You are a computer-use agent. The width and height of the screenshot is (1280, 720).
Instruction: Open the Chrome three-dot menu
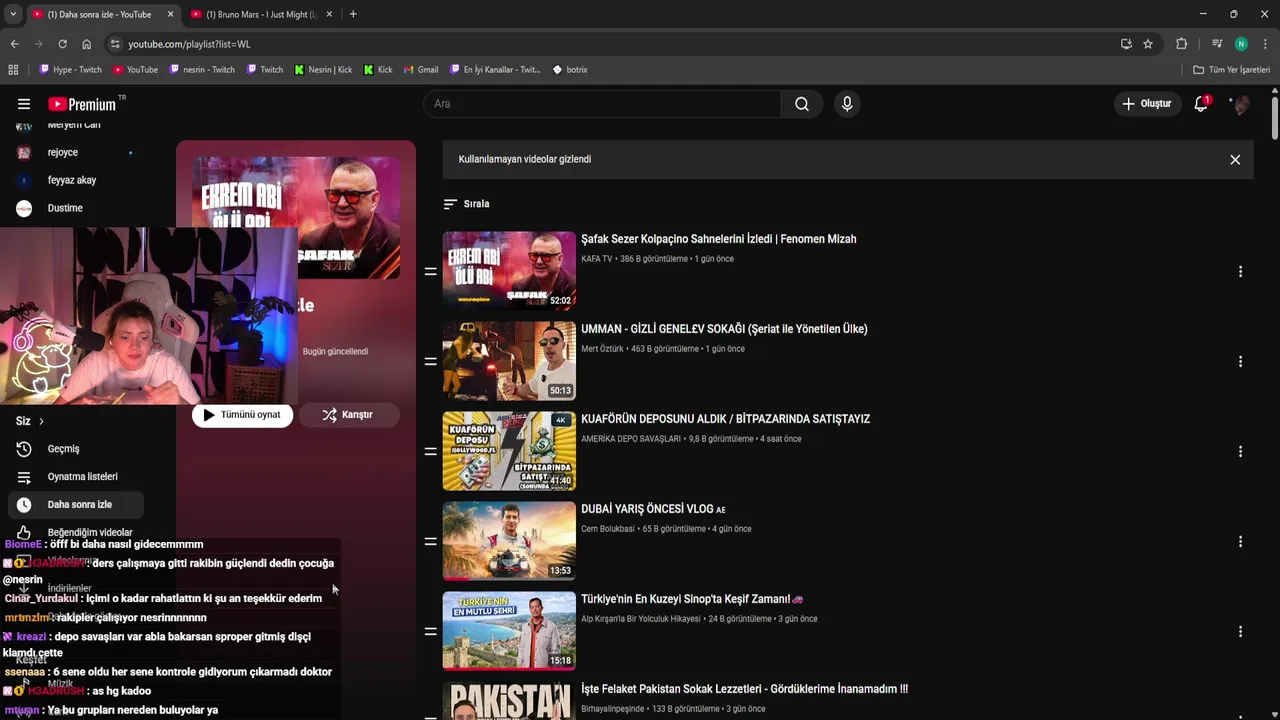coord(1265,44)
